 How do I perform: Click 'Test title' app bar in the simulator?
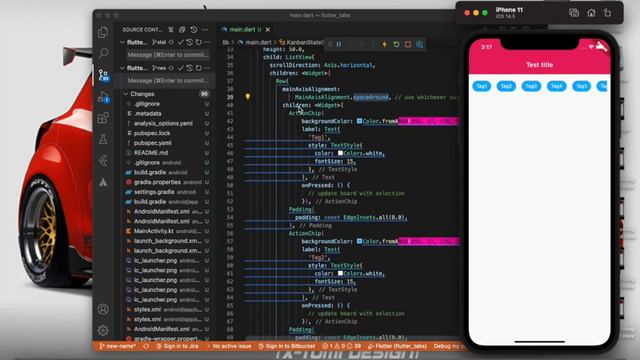pos(539,65)
